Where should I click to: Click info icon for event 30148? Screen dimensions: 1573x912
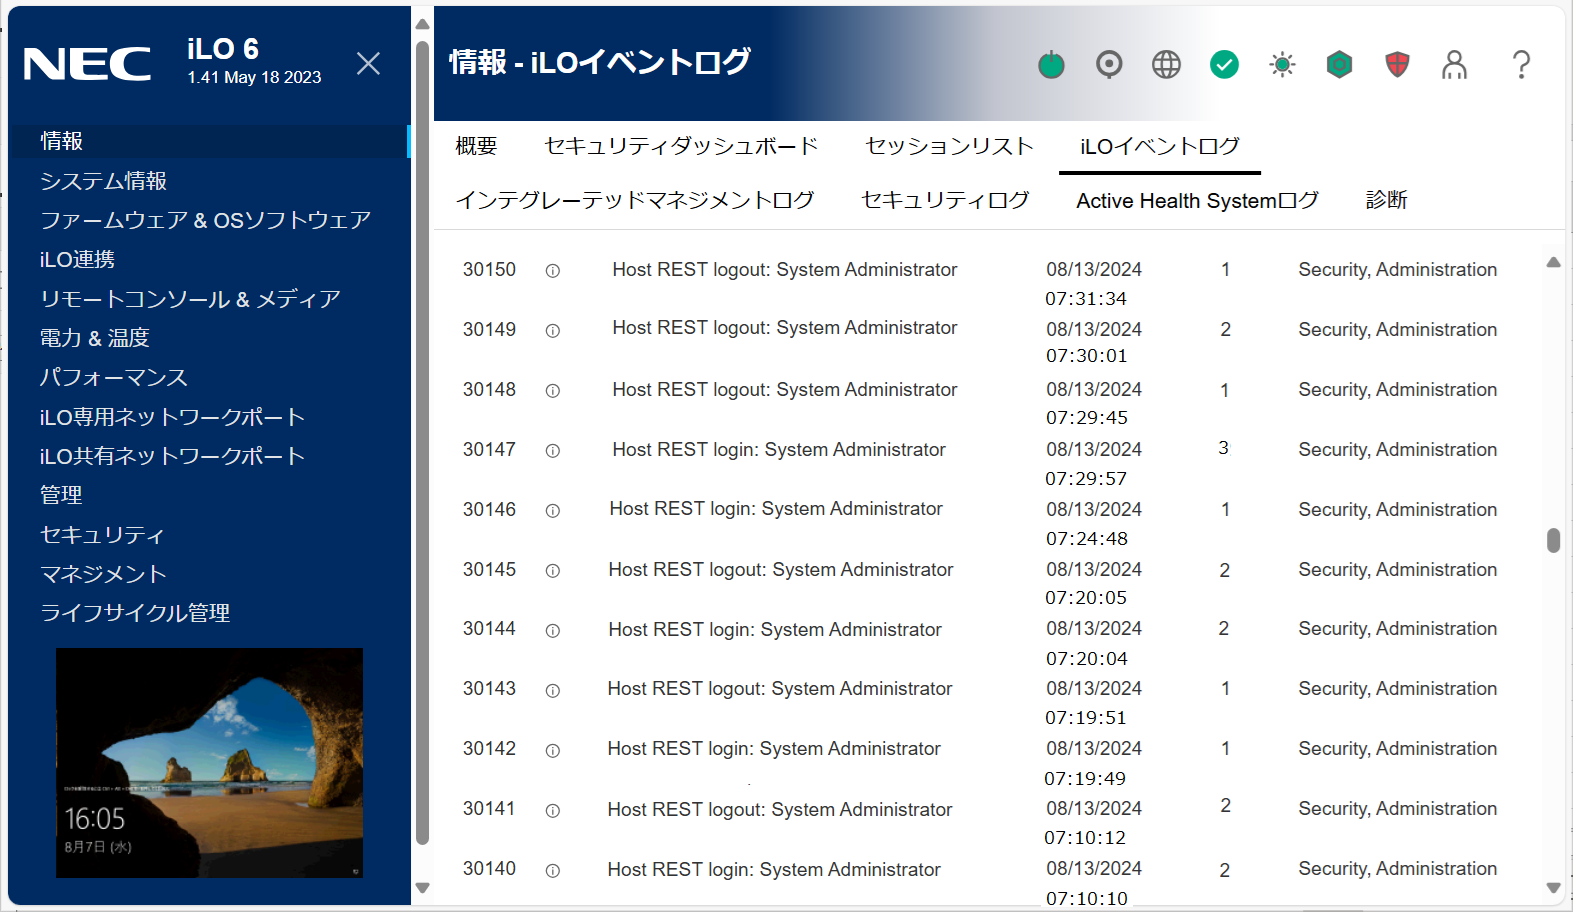click(x=552, y=391)
